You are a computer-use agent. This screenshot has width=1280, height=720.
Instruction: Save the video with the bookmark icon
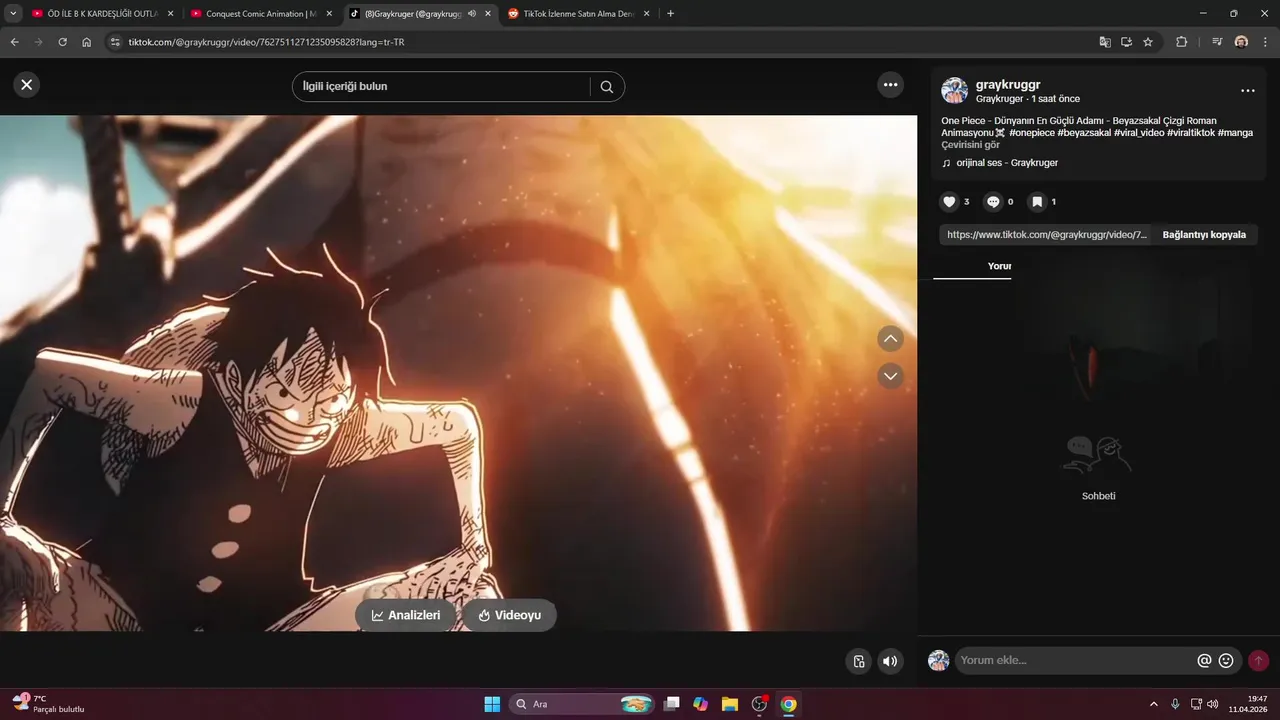(1037, 202)
